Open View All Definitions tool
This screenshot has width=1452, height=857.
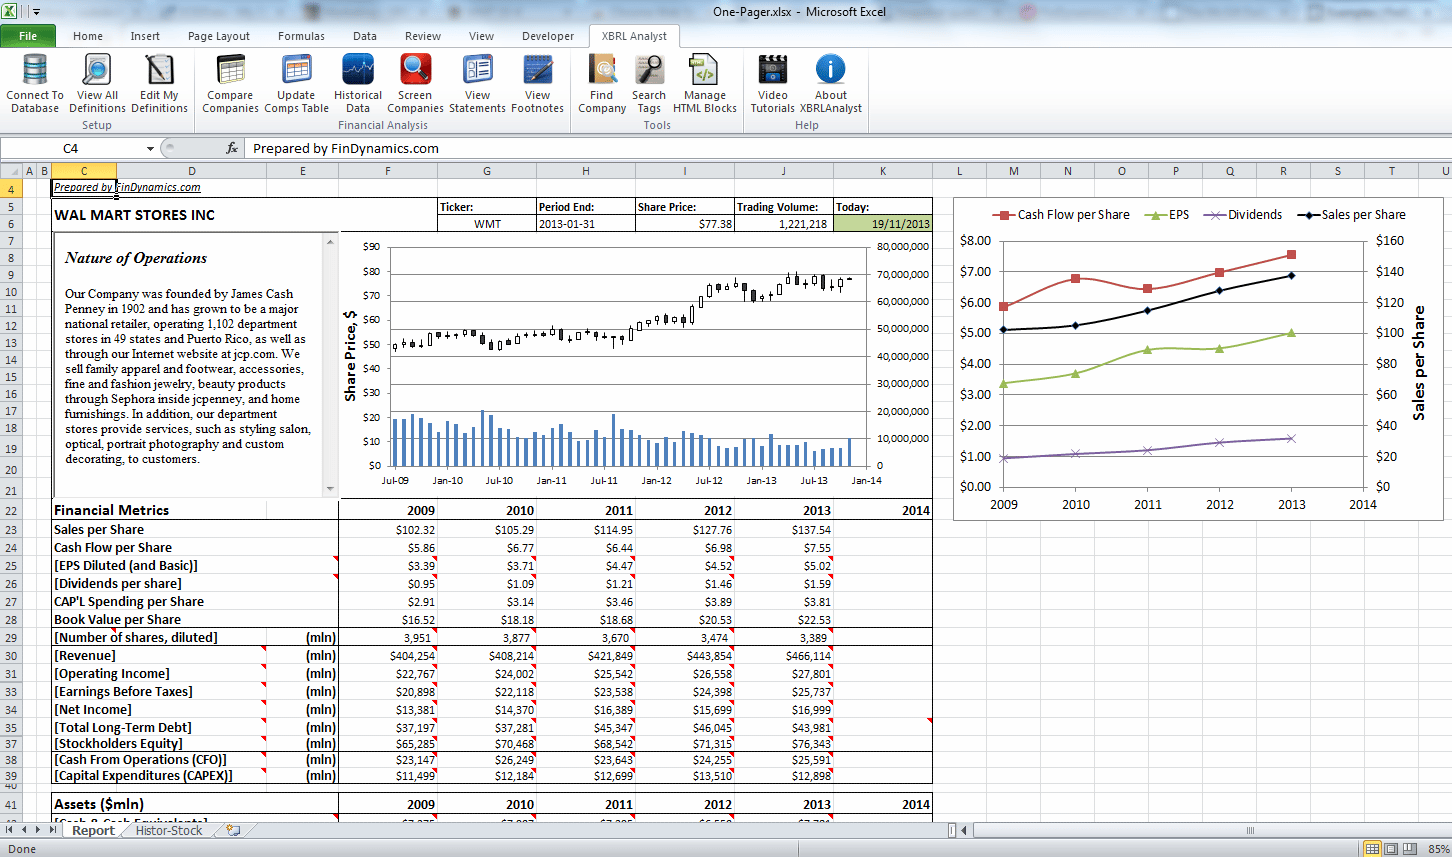coord(97,82)
